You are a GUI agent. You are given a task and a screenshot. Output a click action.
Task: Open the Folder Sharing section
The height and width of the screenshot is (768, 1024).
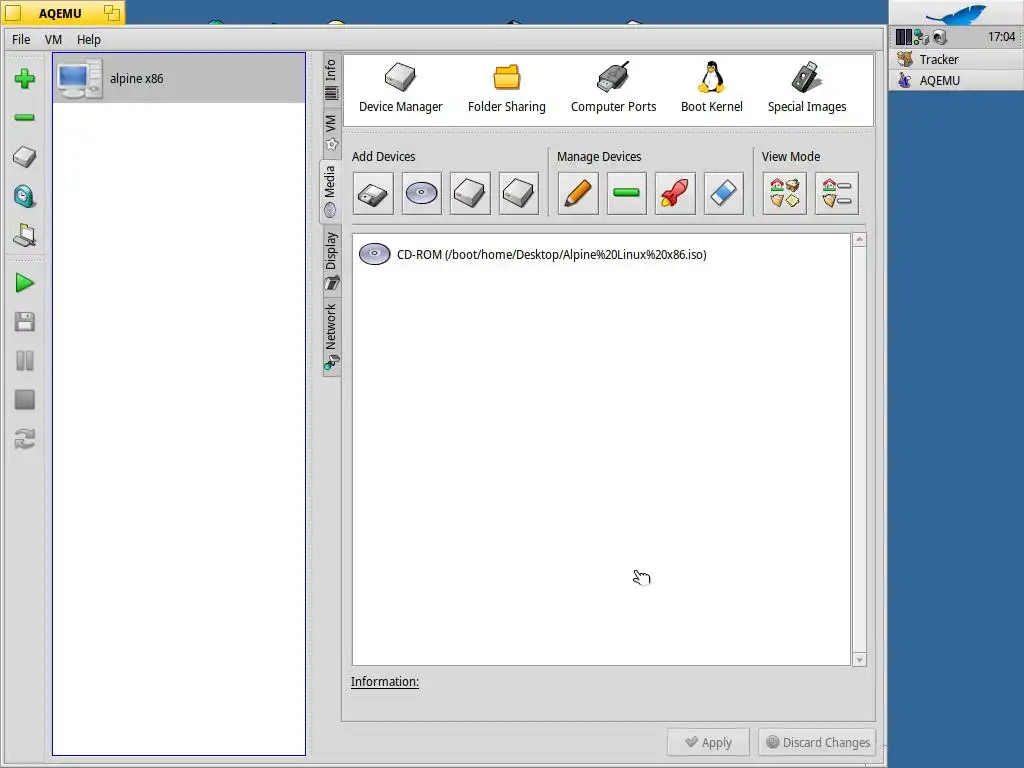click(507, 88)
